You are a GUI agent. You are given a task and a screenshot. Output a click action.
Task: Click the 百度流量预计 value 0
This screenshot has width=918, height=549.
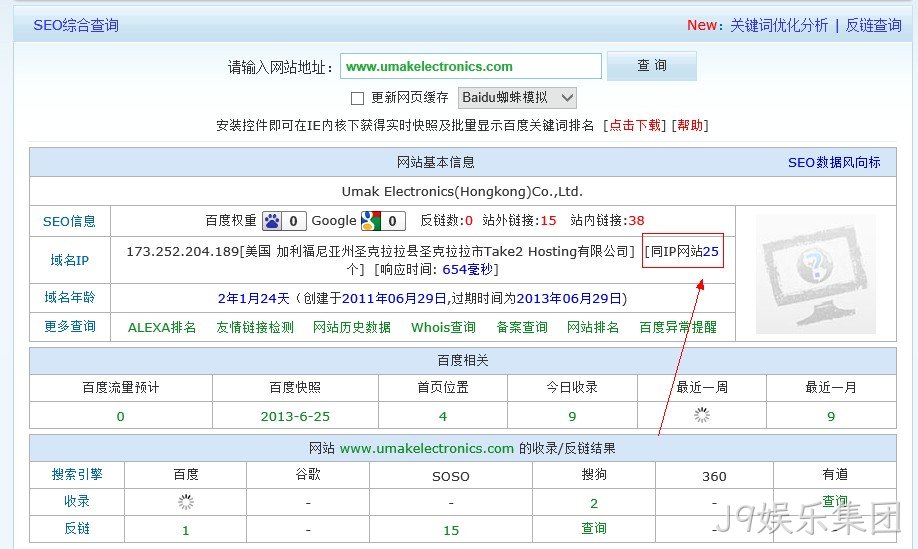(121, 417)
